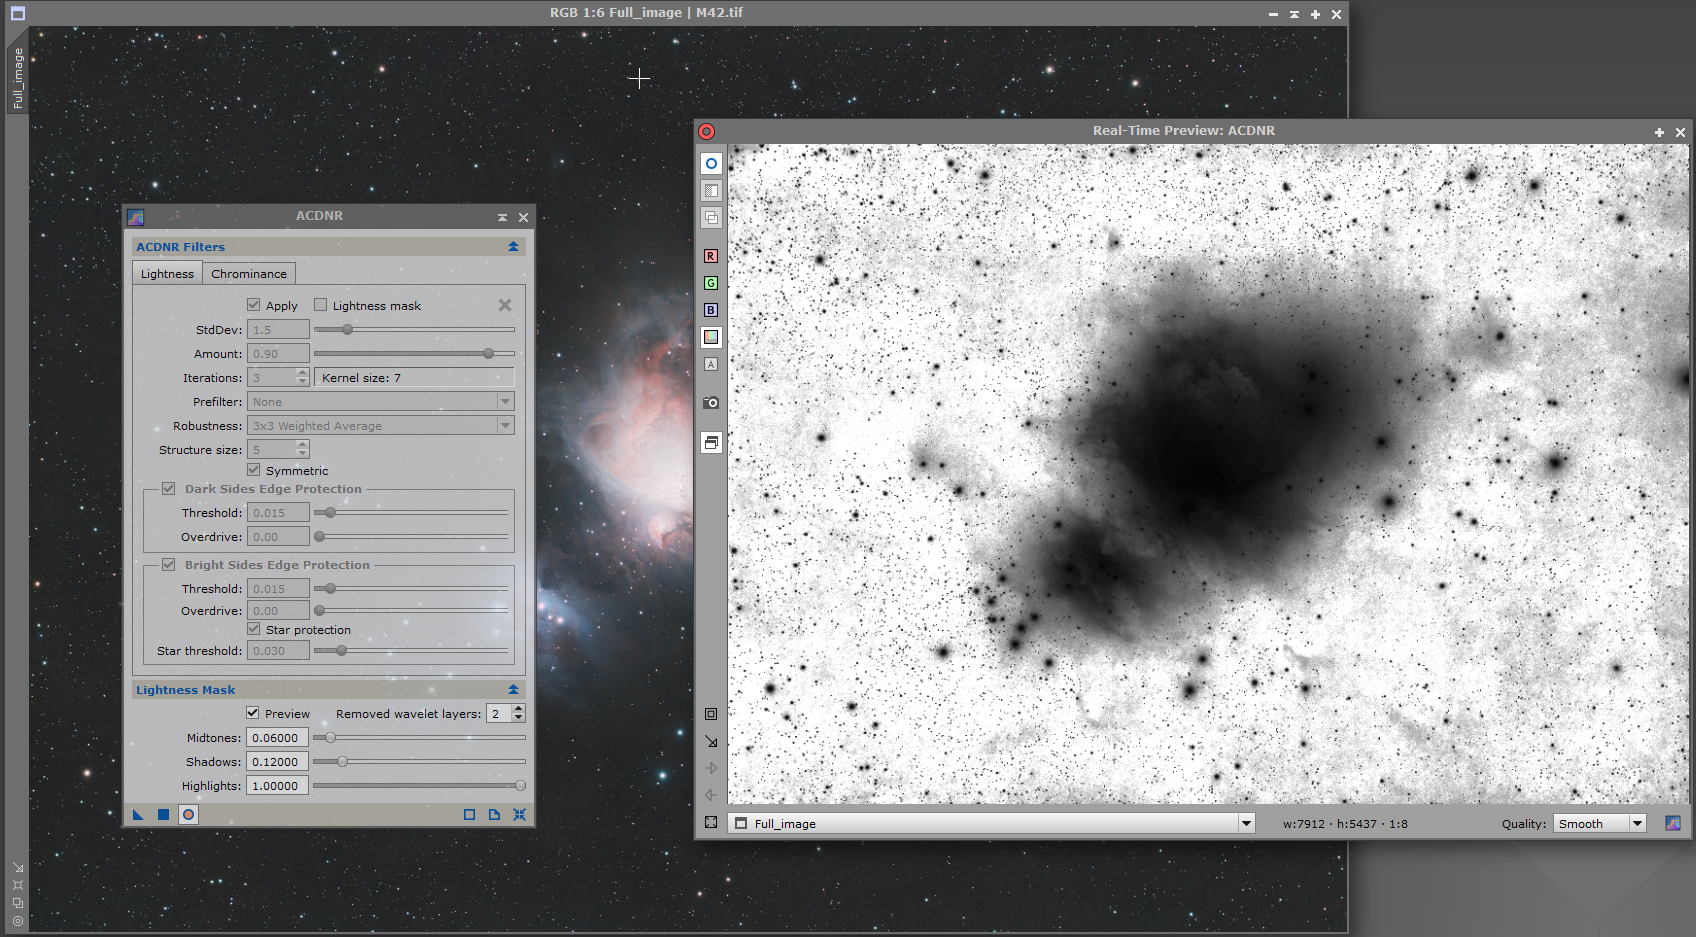Collapse the ACDNR Filters section
The height and width of the screenshot is (937, 1696).
click(x=513, y=247)
